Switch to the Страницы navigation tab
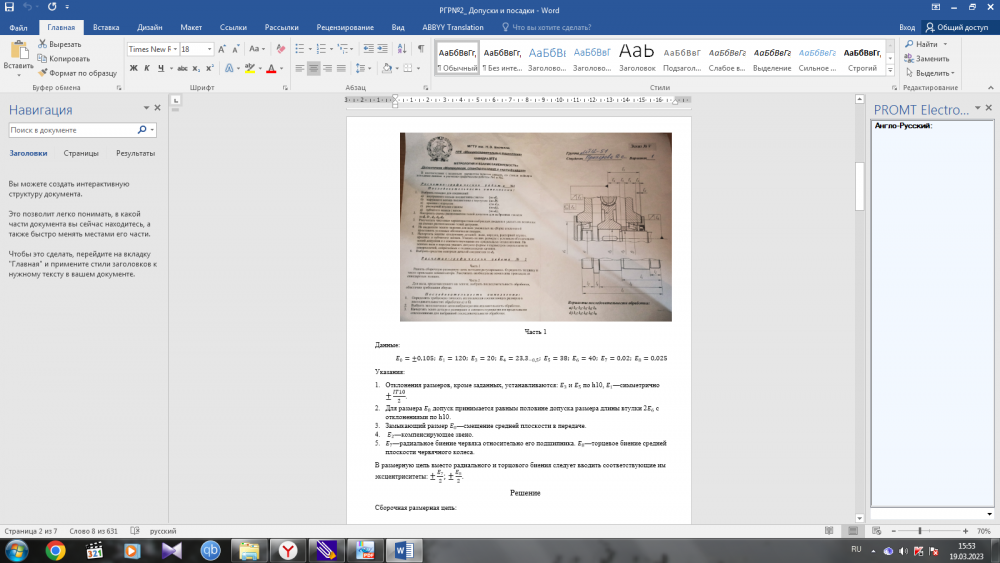Image resolution: width=1000 pixels, height=563 pixels. pos(80,153)
